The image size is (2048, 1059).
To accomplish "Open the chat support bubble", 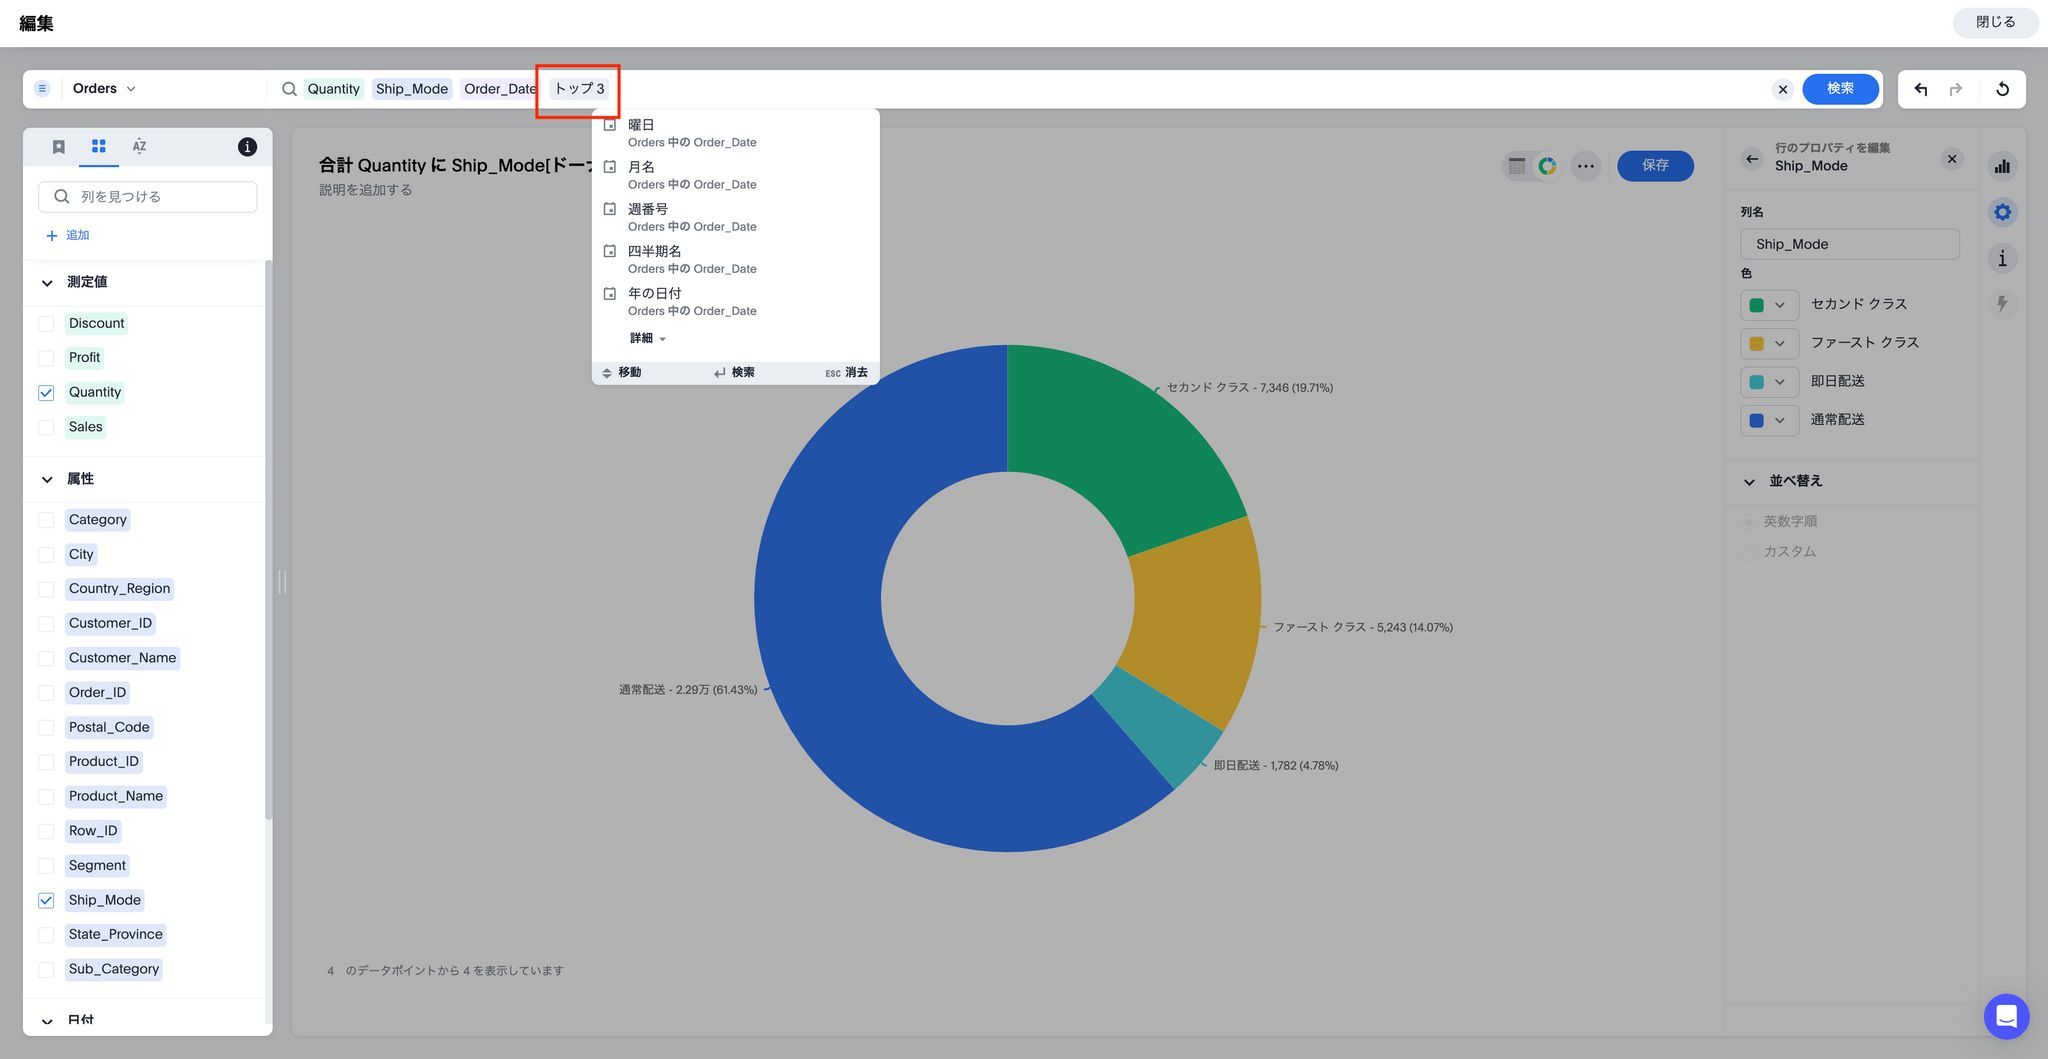I will [2006, 1016].
